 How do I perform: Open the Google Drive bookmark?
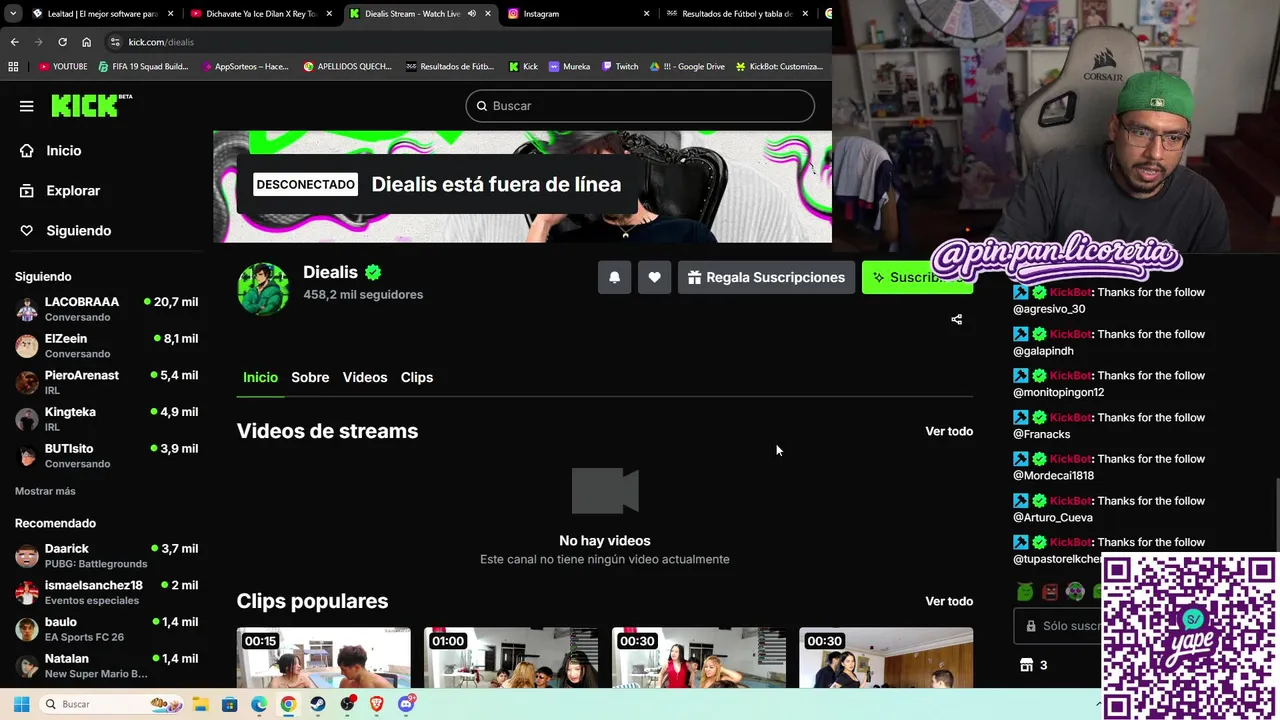(x=687, y=67)
